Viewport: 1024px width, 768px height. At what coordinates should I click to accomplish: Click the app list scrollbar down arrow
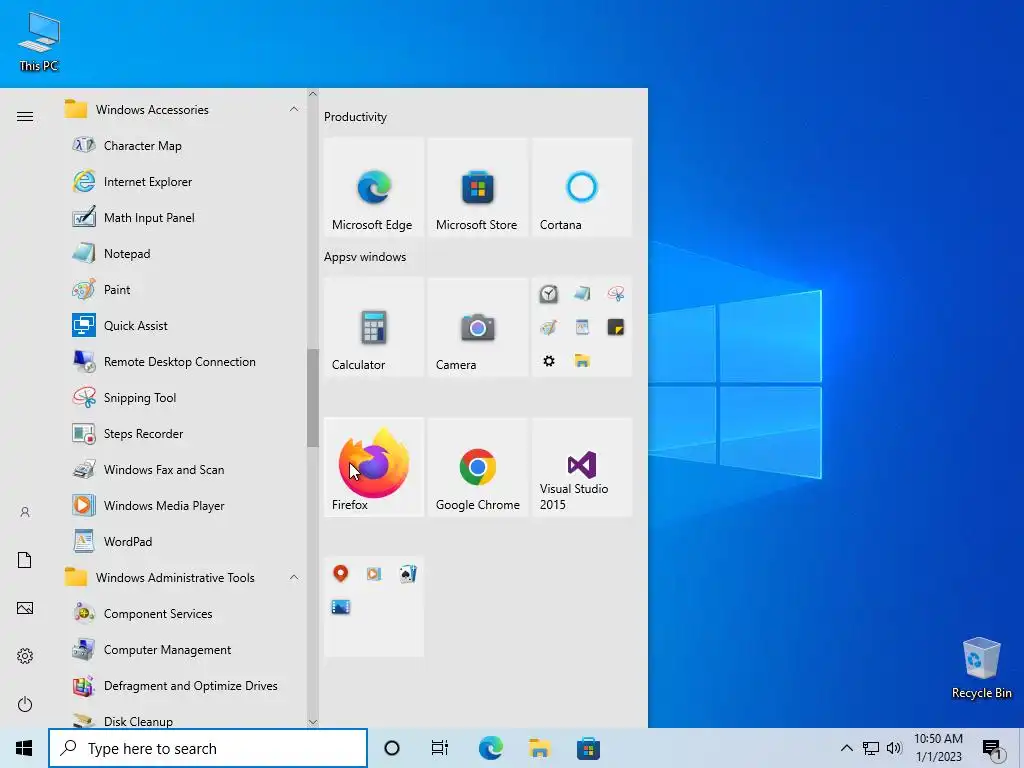tap(313, 722)
